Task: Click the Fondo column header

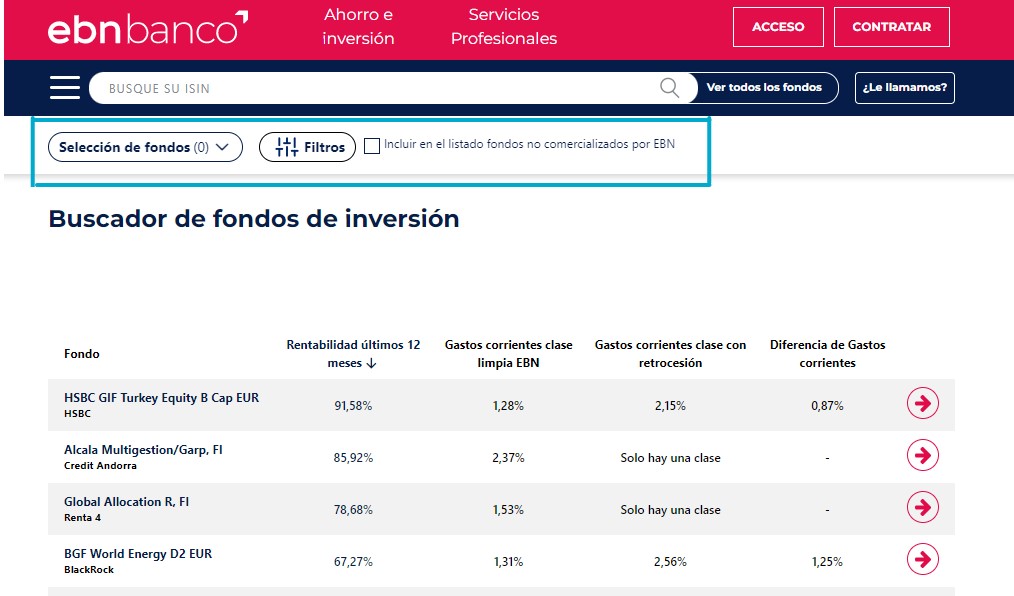Action: click(x=82, y=354)
